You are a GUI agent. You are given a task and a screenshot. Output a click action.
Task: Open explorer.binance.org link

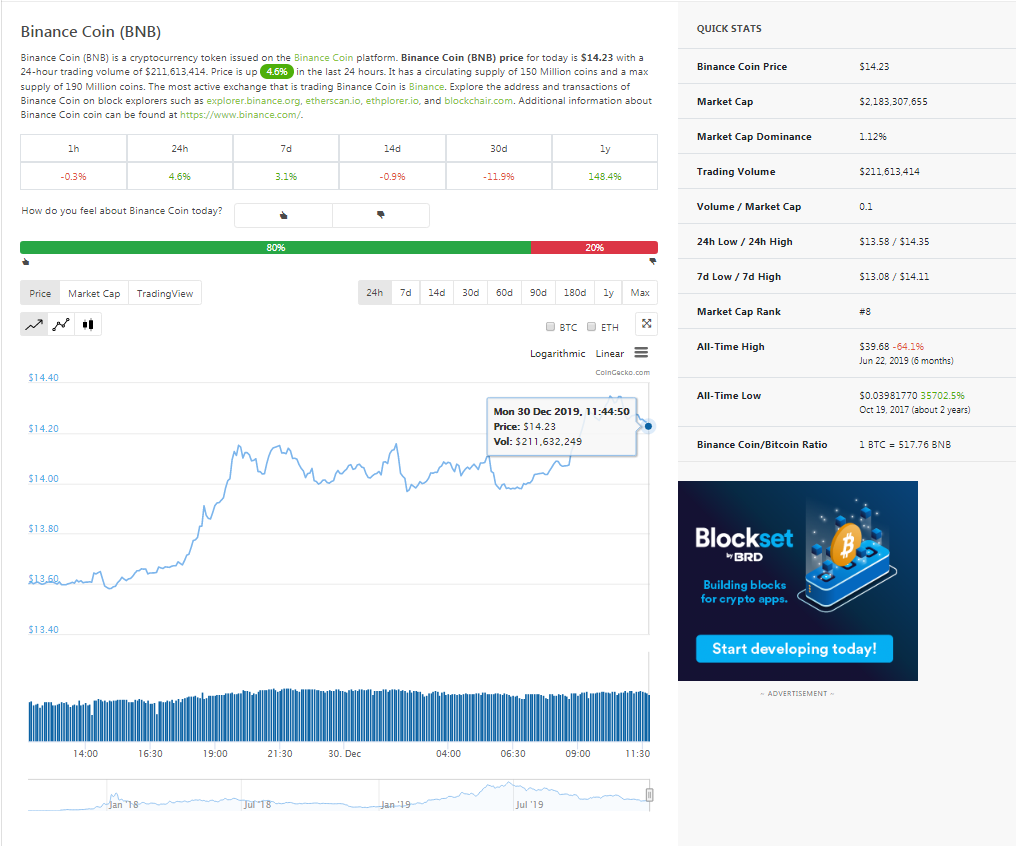[253, 100]
